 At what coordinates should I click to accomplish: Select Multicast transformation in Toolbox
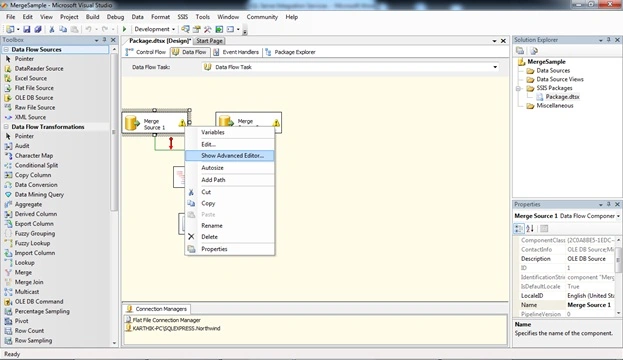click(27, 292)
